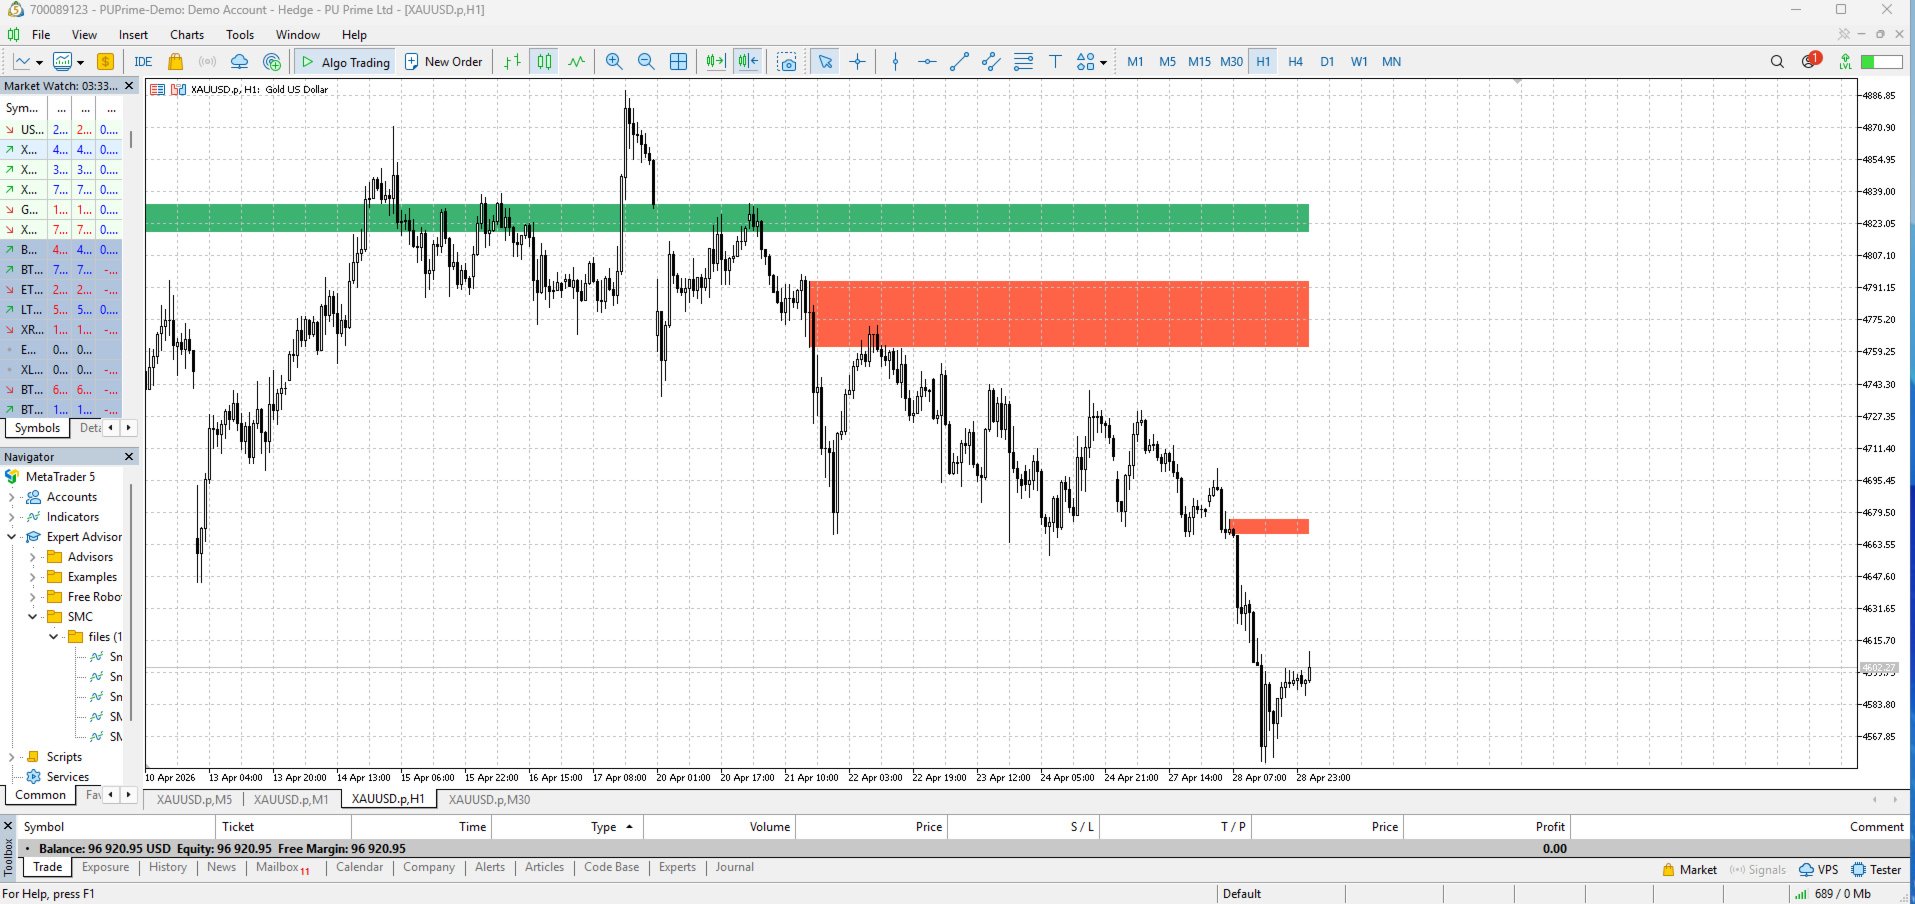Zoom out on the chart
Viewport: 1915px width, 904px height.
646,62
